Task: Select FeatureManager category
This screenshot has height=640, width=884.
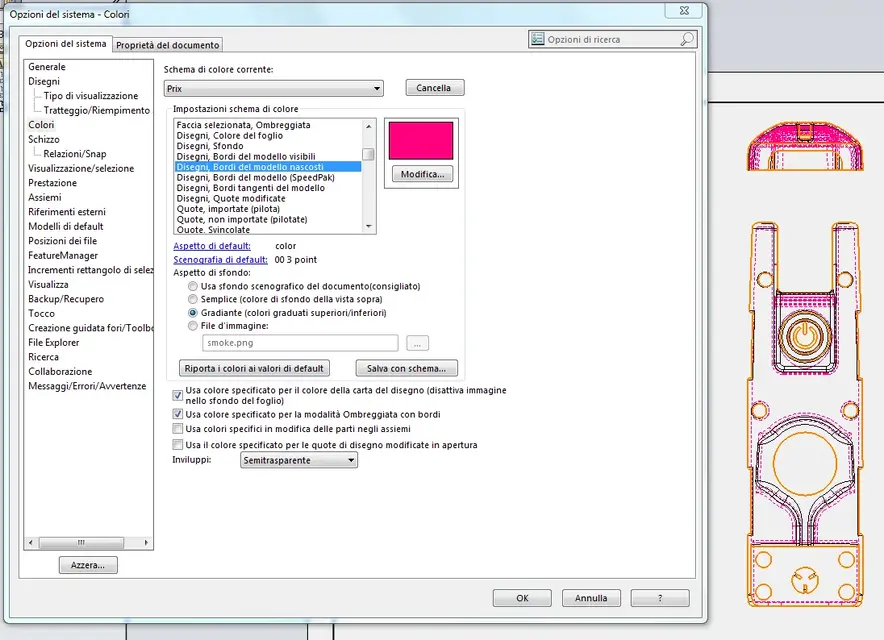Action: pos(63,255)
